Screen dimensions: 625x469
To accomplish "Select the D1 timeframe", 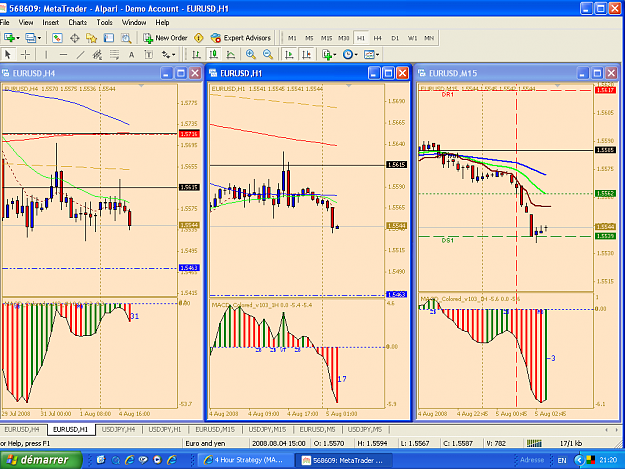I will pos(395,38).
